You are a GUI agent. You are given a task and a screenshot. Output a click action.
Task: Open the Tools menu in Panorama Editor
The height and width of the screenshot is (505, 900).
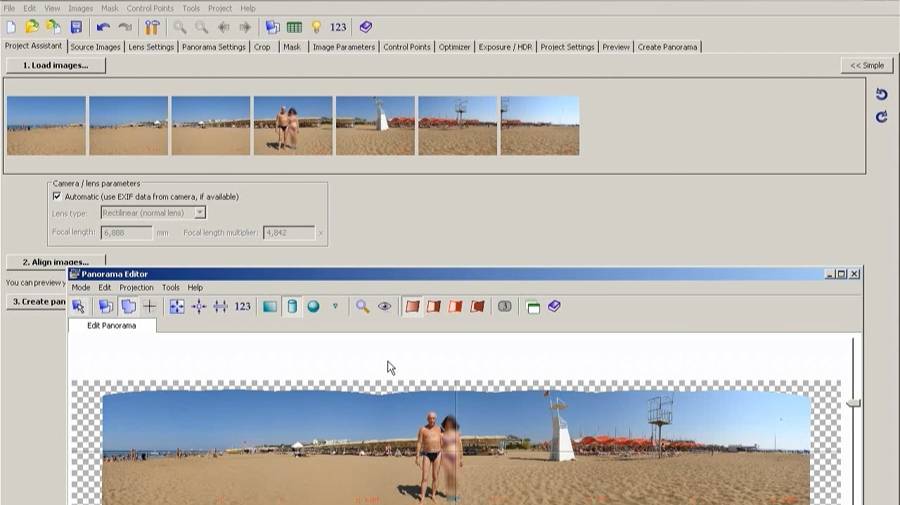pyautogui.click(x=170, y=287)
